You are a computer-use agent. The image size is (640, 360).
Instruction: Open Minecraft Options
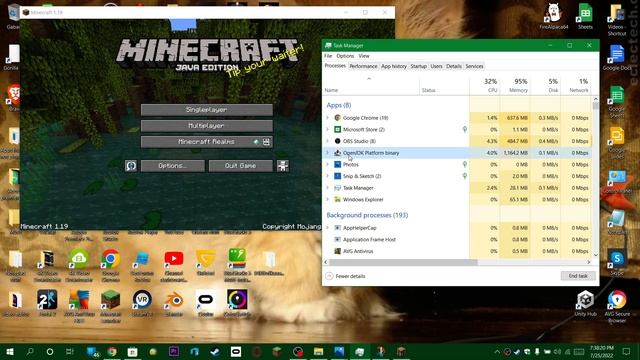173,166
